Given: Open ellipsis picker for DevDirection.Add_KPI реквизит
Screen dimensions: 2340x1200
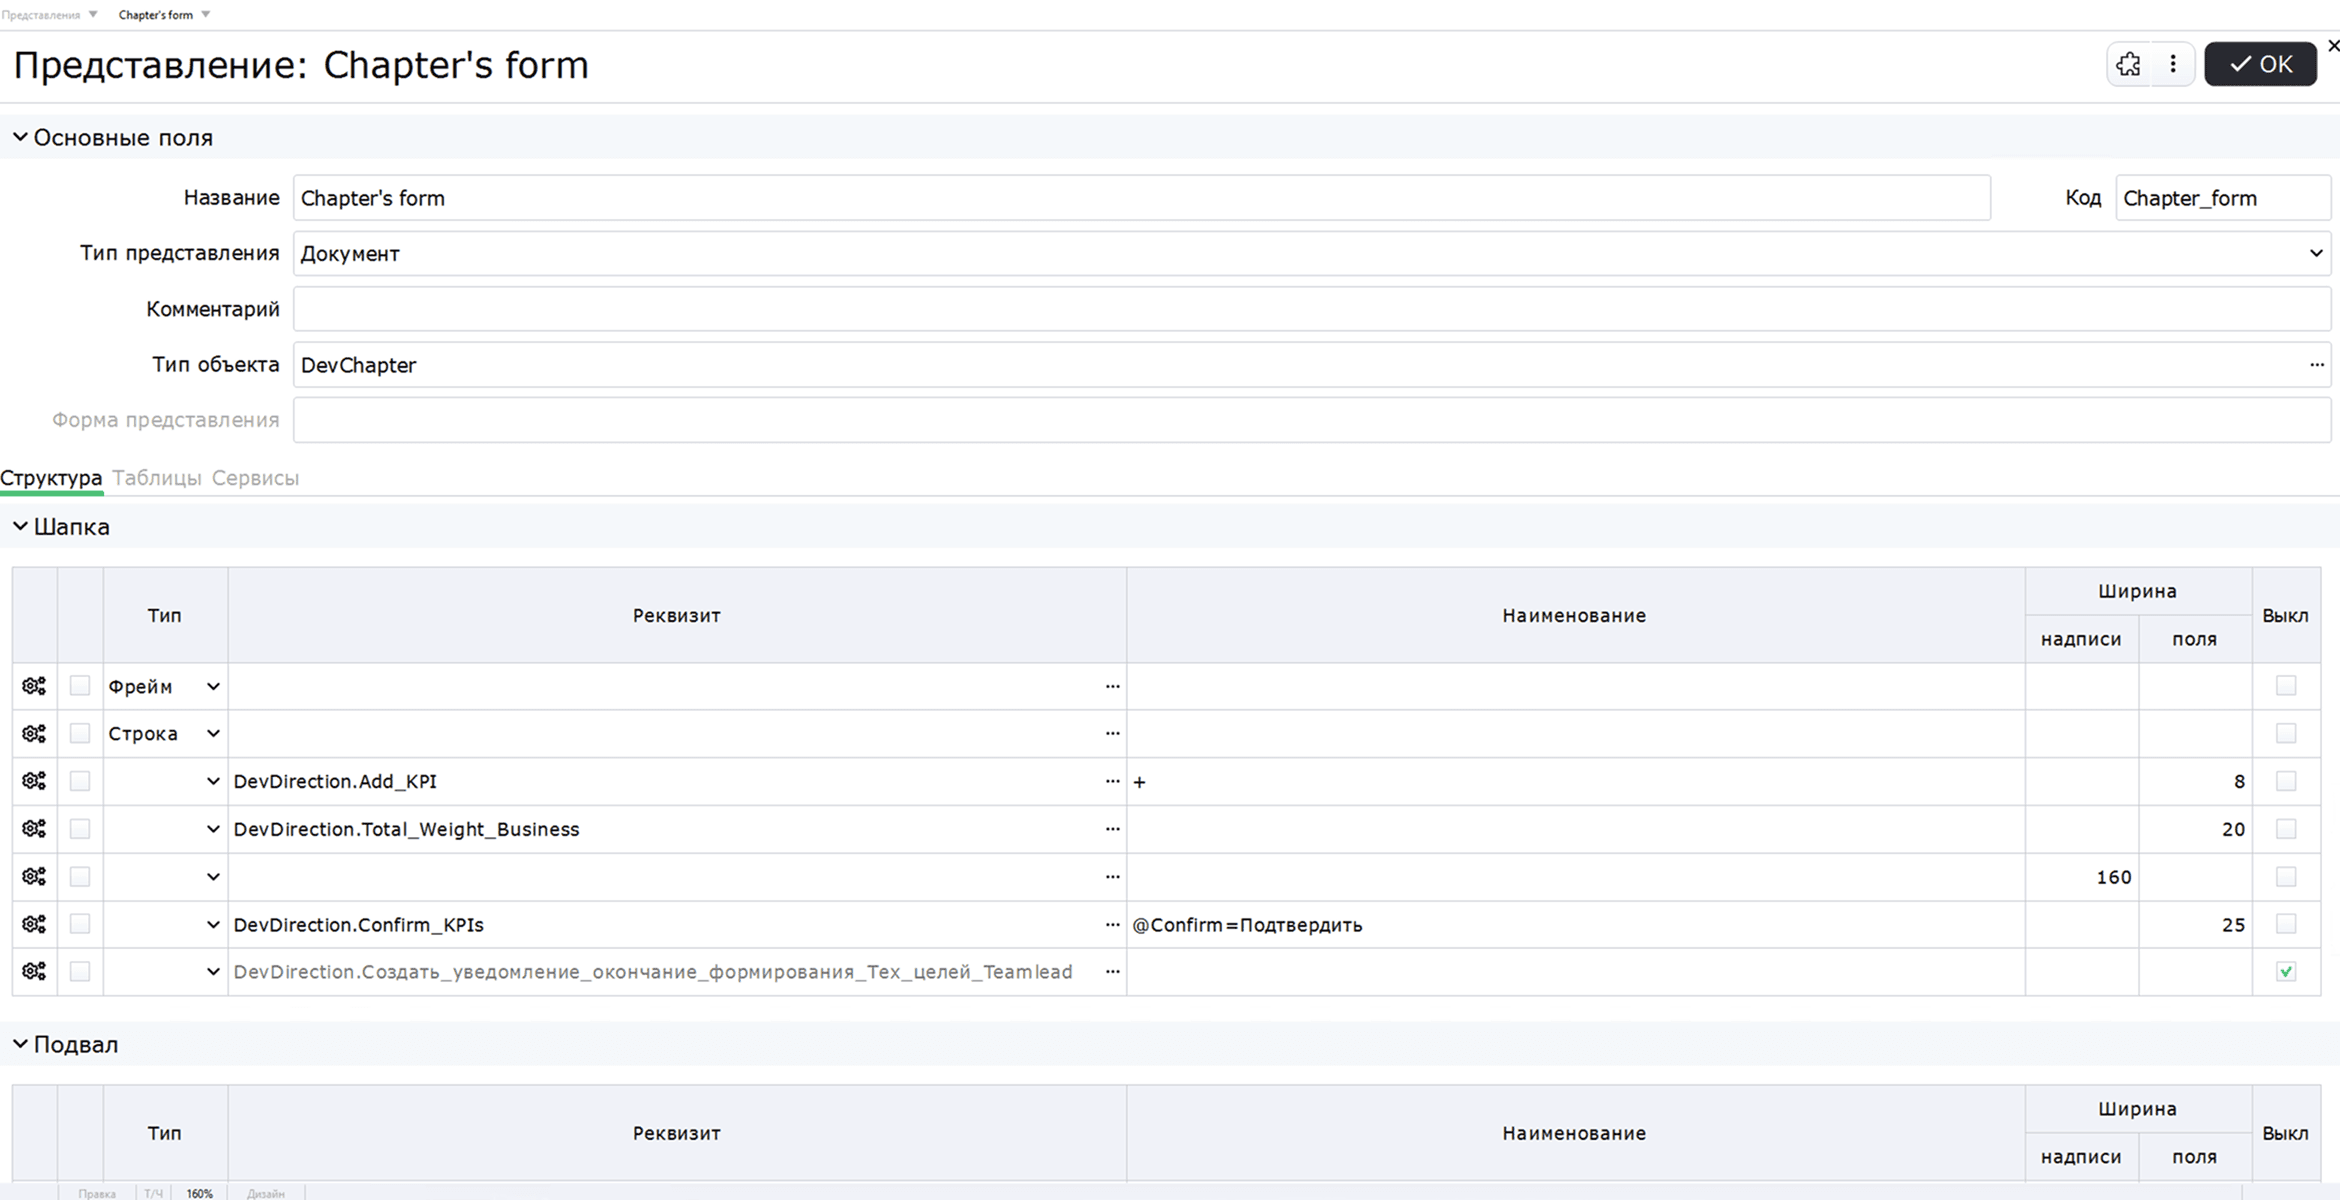Looking at the screenshot, I should pyautogui.click(x=1112, y=781).
